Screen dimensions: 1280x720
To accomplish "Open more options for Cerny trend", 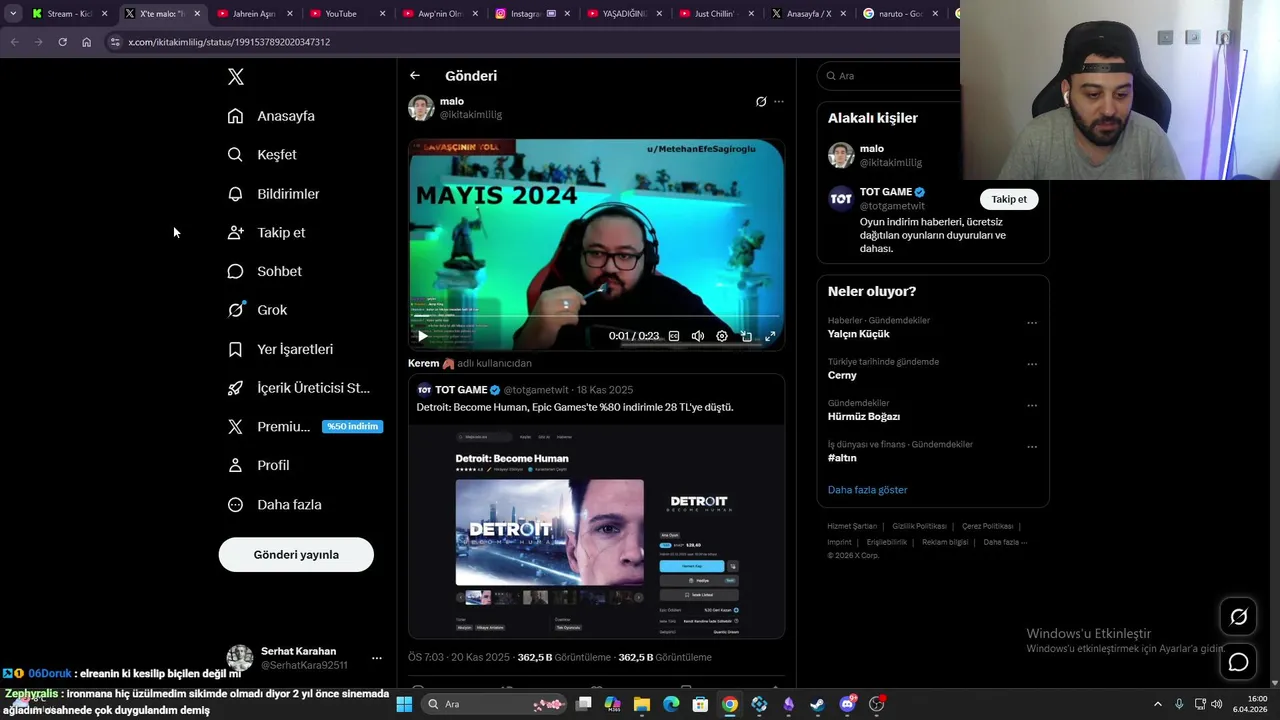I will coord(1032,364).
